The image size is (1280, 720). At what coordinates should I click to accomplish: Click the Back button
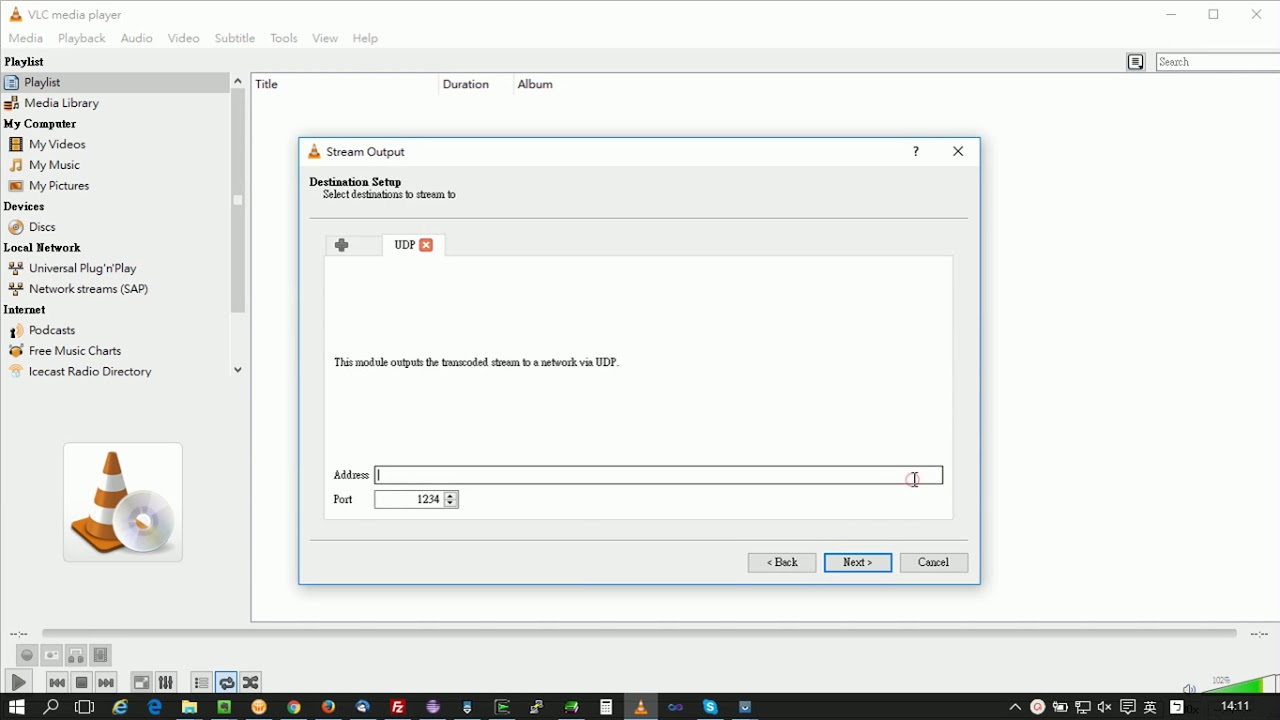coord(782,562)
